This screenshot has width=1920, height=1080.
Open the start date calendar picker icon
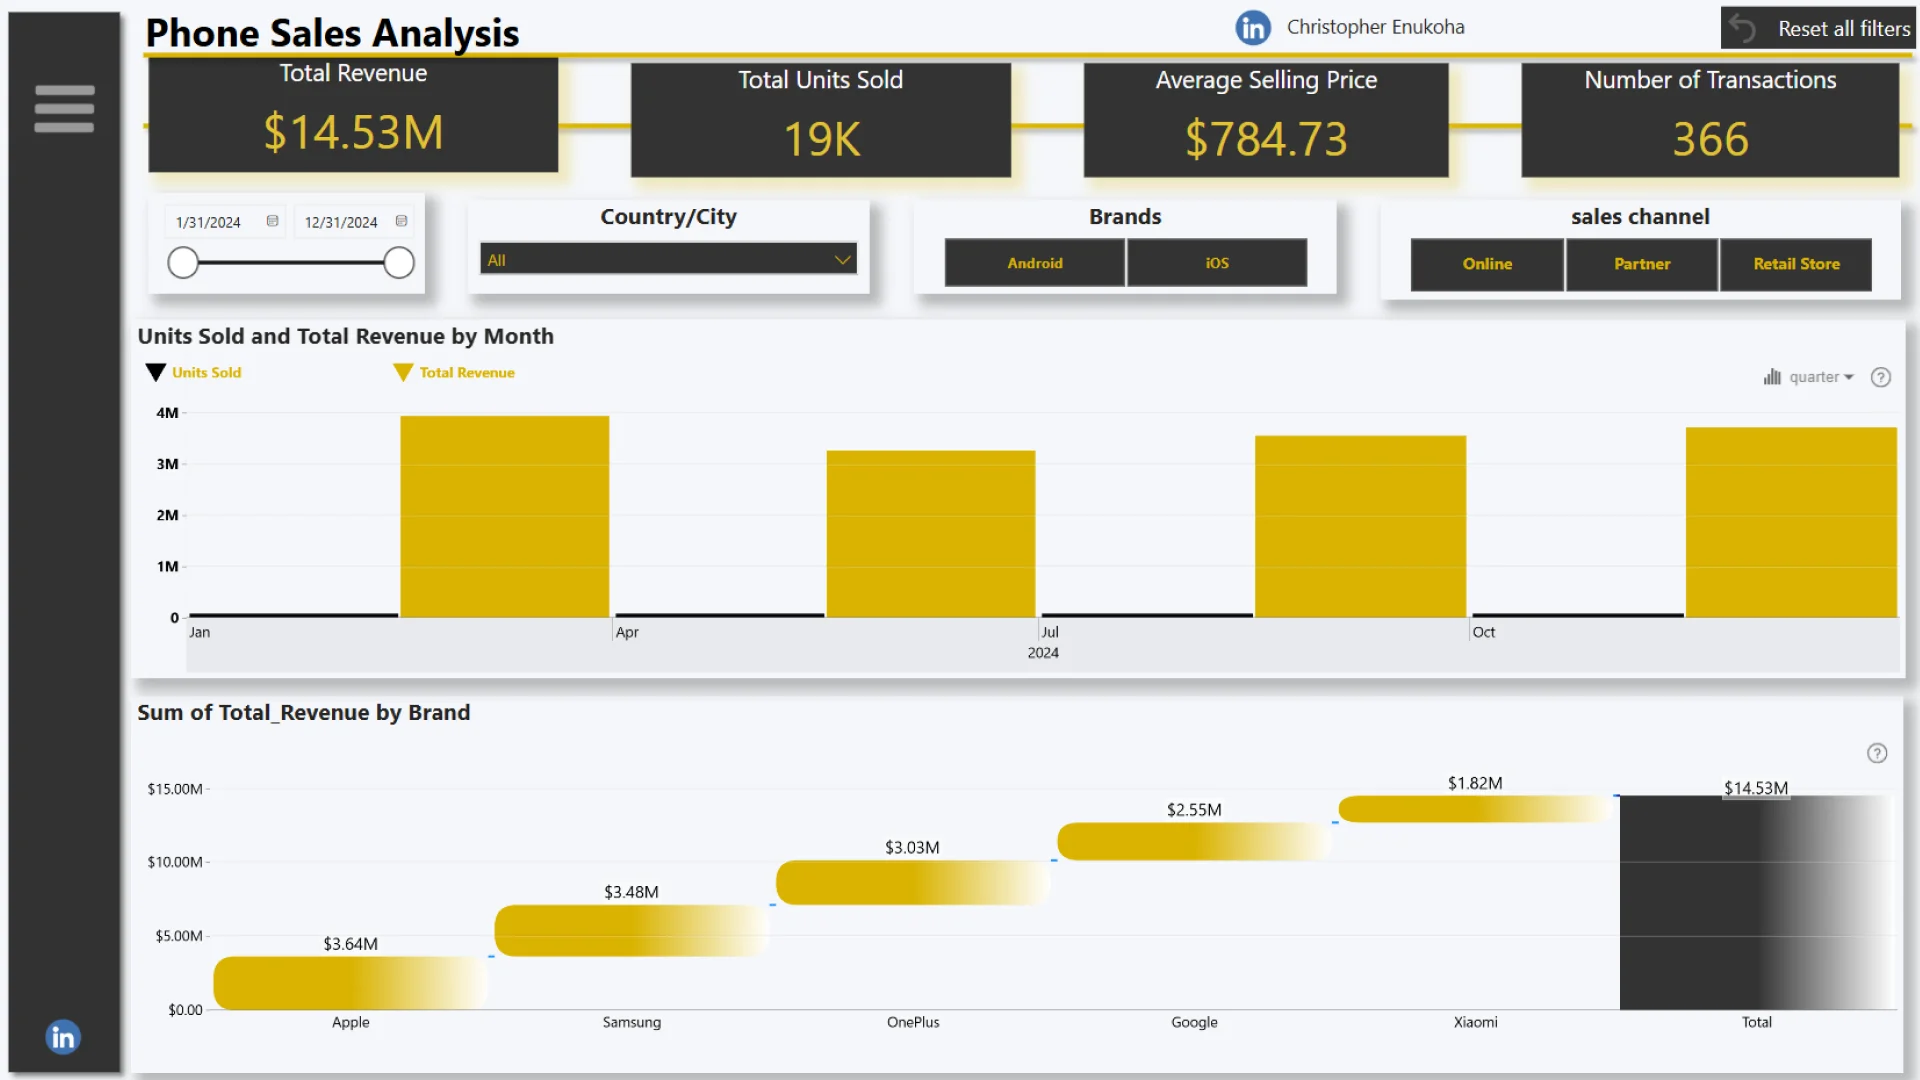[x=272, y=221]
